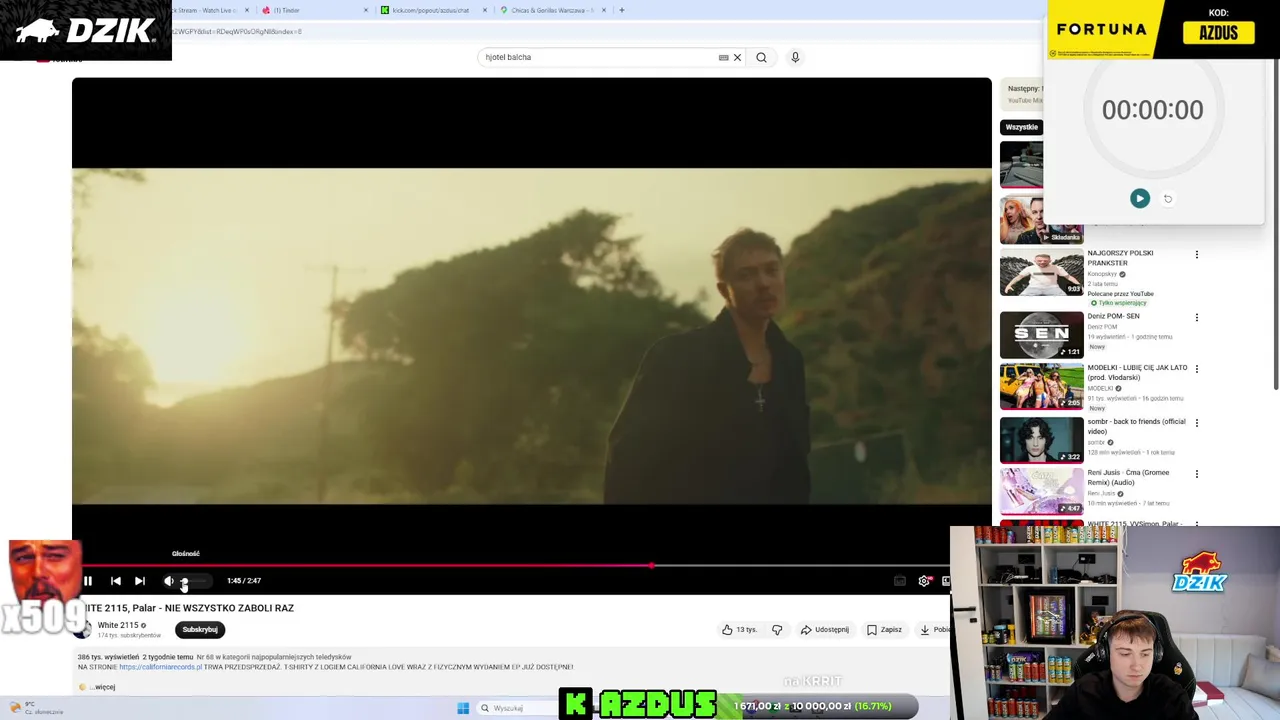Focus the search field reading hjotel balcha
Viewport: 1280px width, 720px height.
click(x=598, y=57)
